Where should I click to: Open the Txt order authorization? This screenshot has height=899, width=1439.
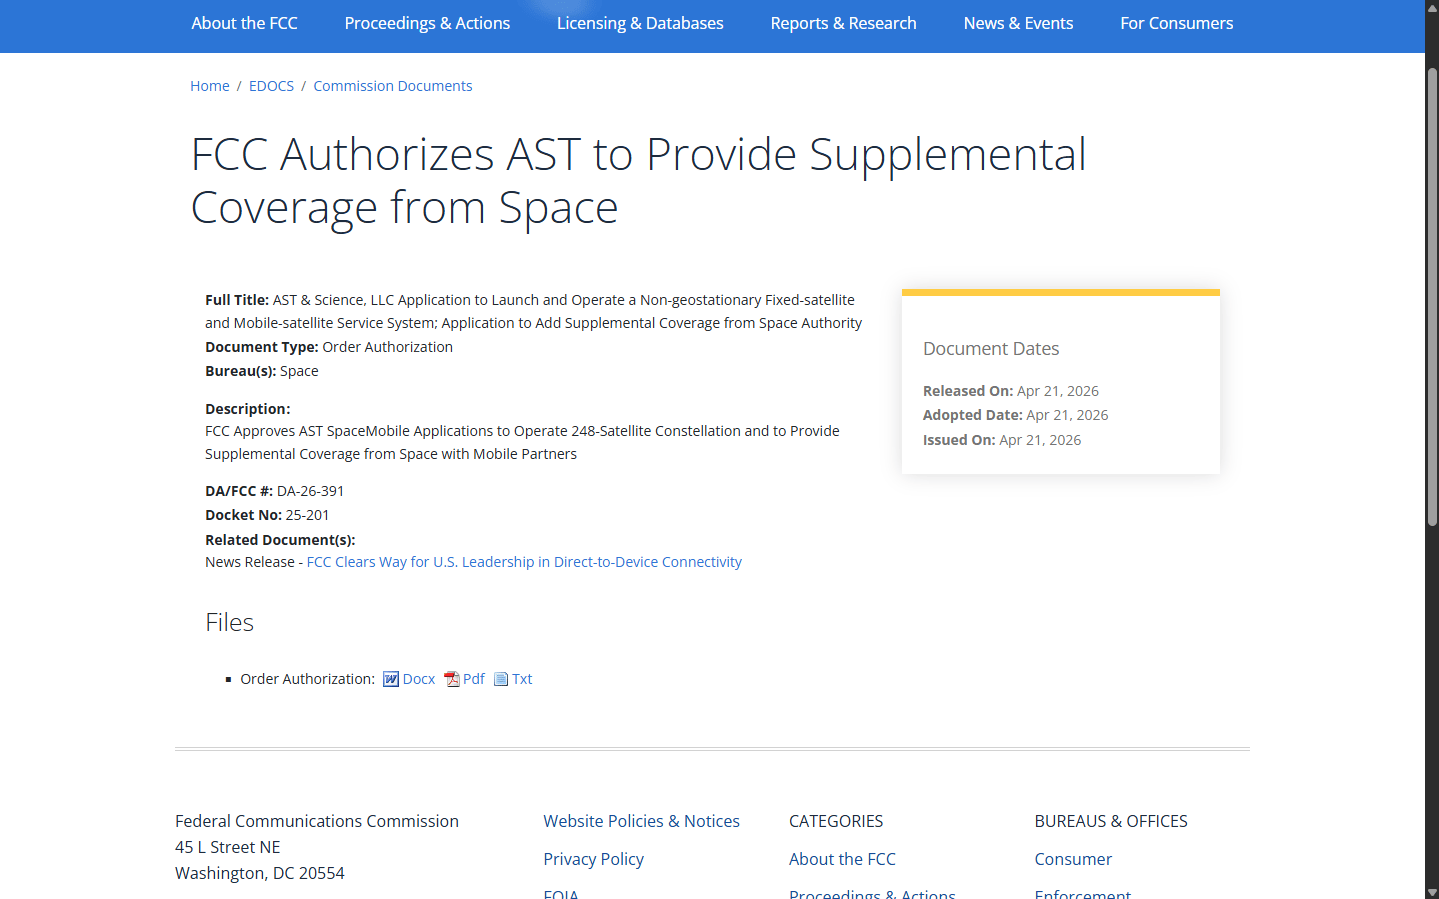click(x=522, y=679)
